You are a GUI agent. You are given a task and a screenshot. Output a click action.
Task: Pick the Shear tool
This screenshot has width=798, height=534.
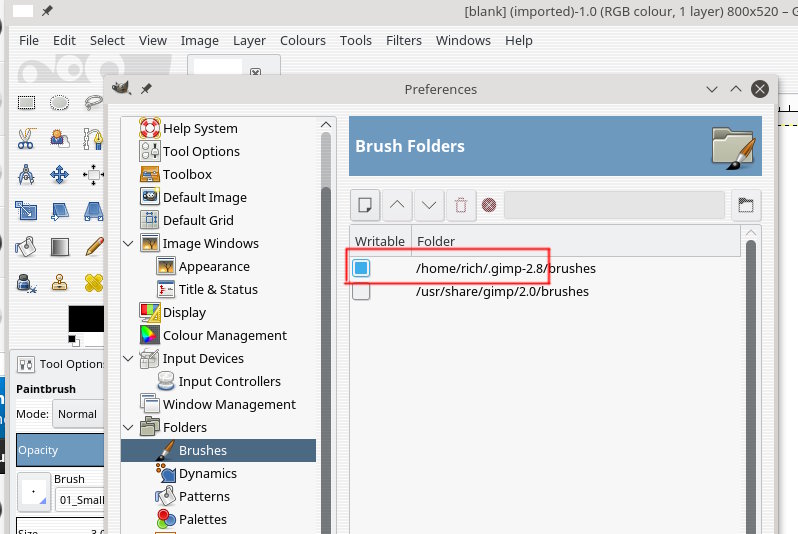coord(60,211)
